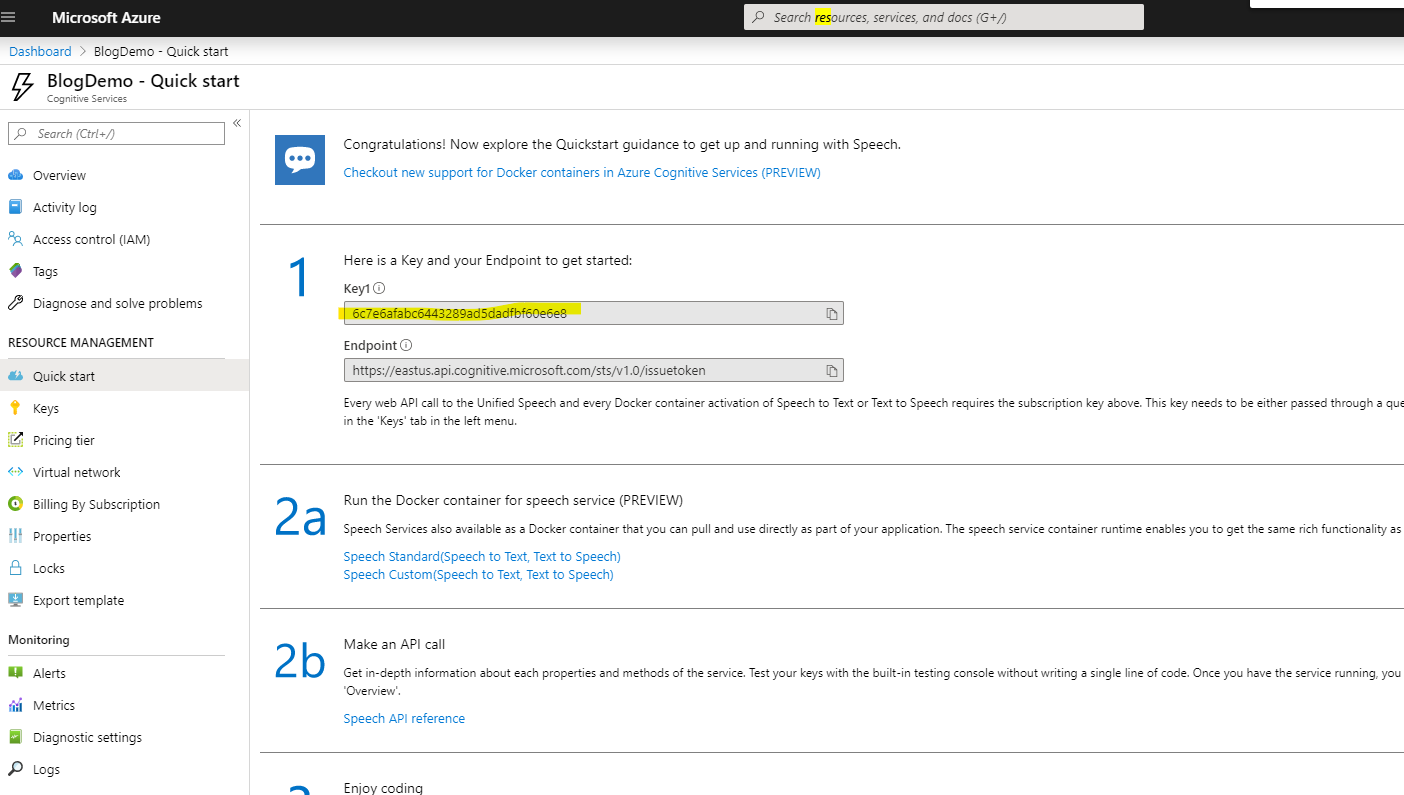Copy the Endpoint URL with copy icon

tap(831, 371)
